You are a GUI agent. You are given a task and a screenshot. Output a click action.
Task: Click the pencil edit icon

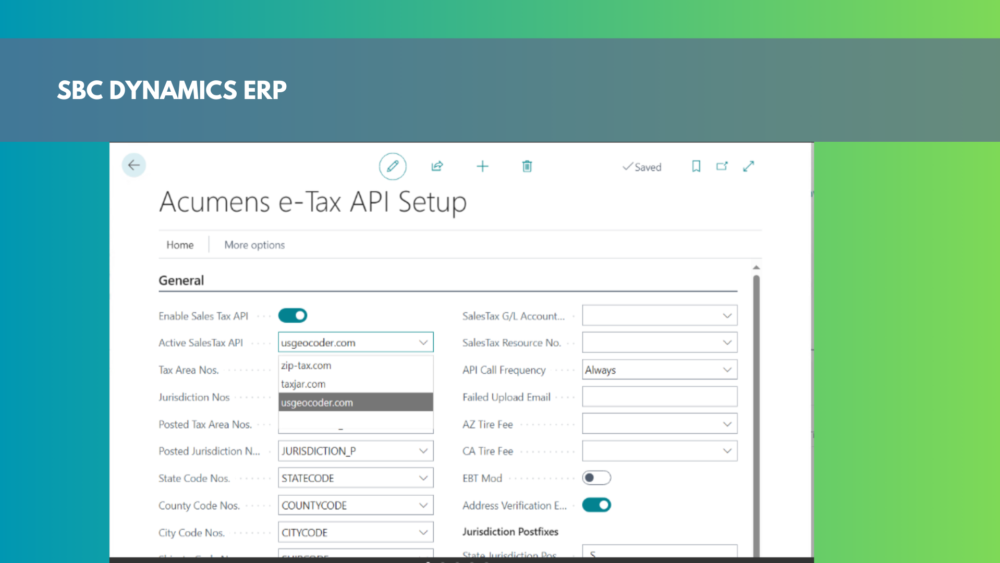click(x=392, y=166)
